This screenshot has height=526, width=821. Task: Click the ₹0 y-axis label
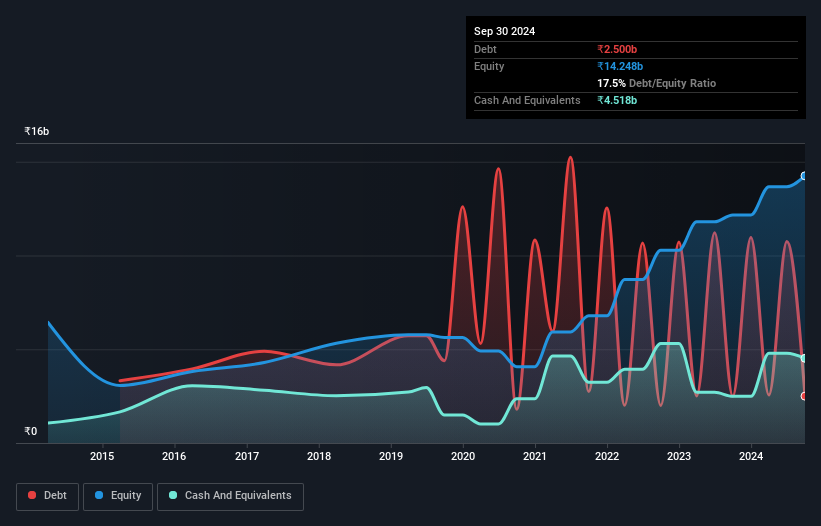[31, 431]
